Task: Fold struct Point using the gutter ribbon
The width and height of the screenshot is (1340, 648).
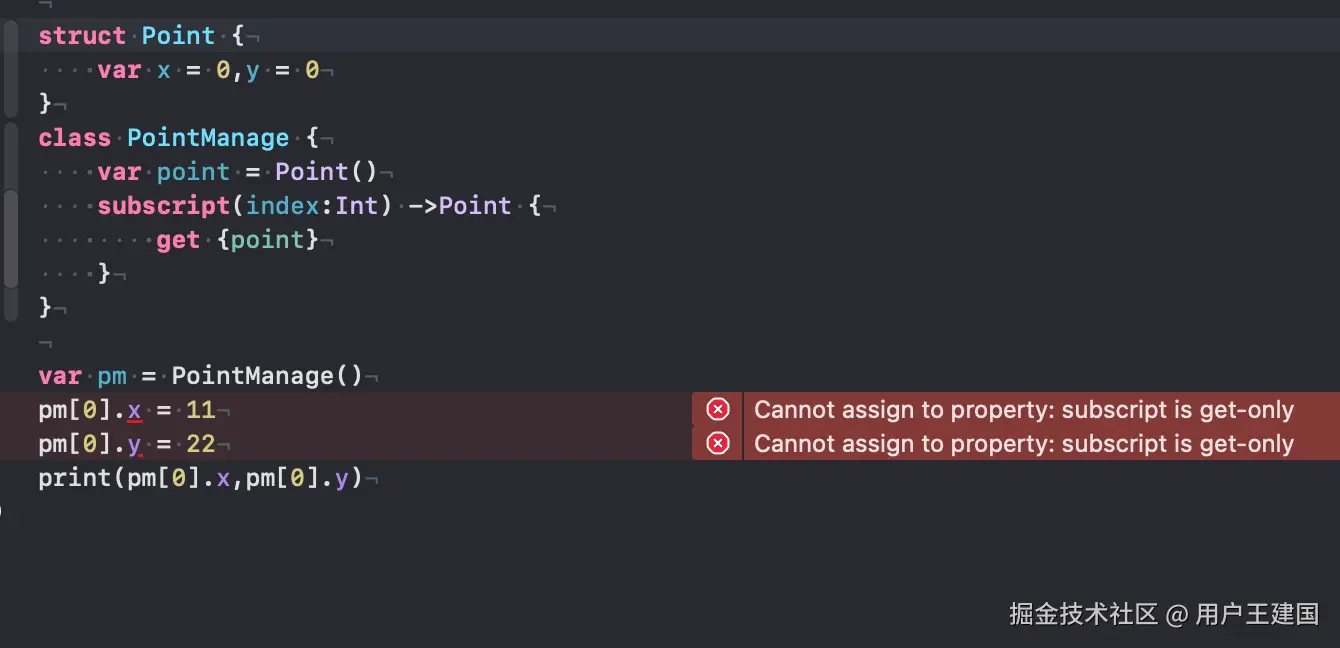Action: pos(11,69)
